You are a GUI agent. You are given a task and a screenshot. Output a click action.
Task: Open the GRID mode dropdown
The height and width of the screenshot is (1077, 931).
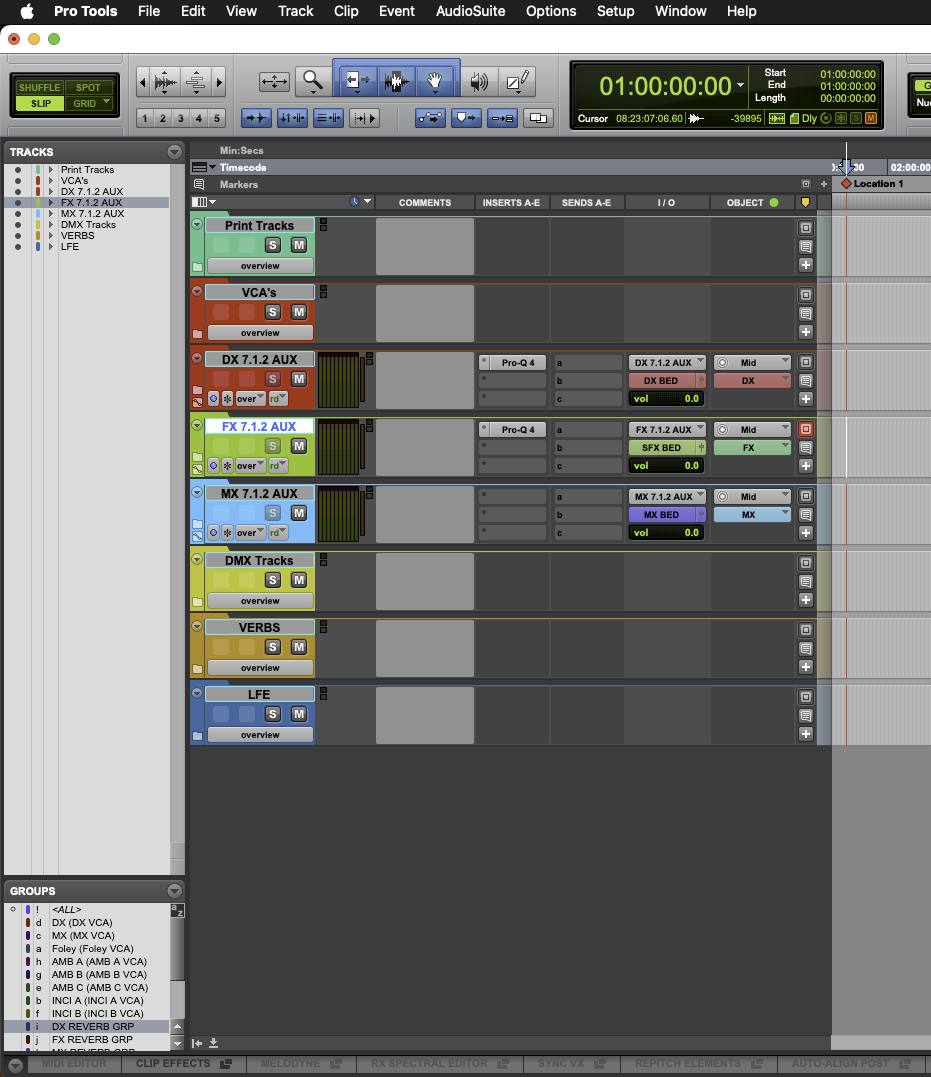click(106, 102)
